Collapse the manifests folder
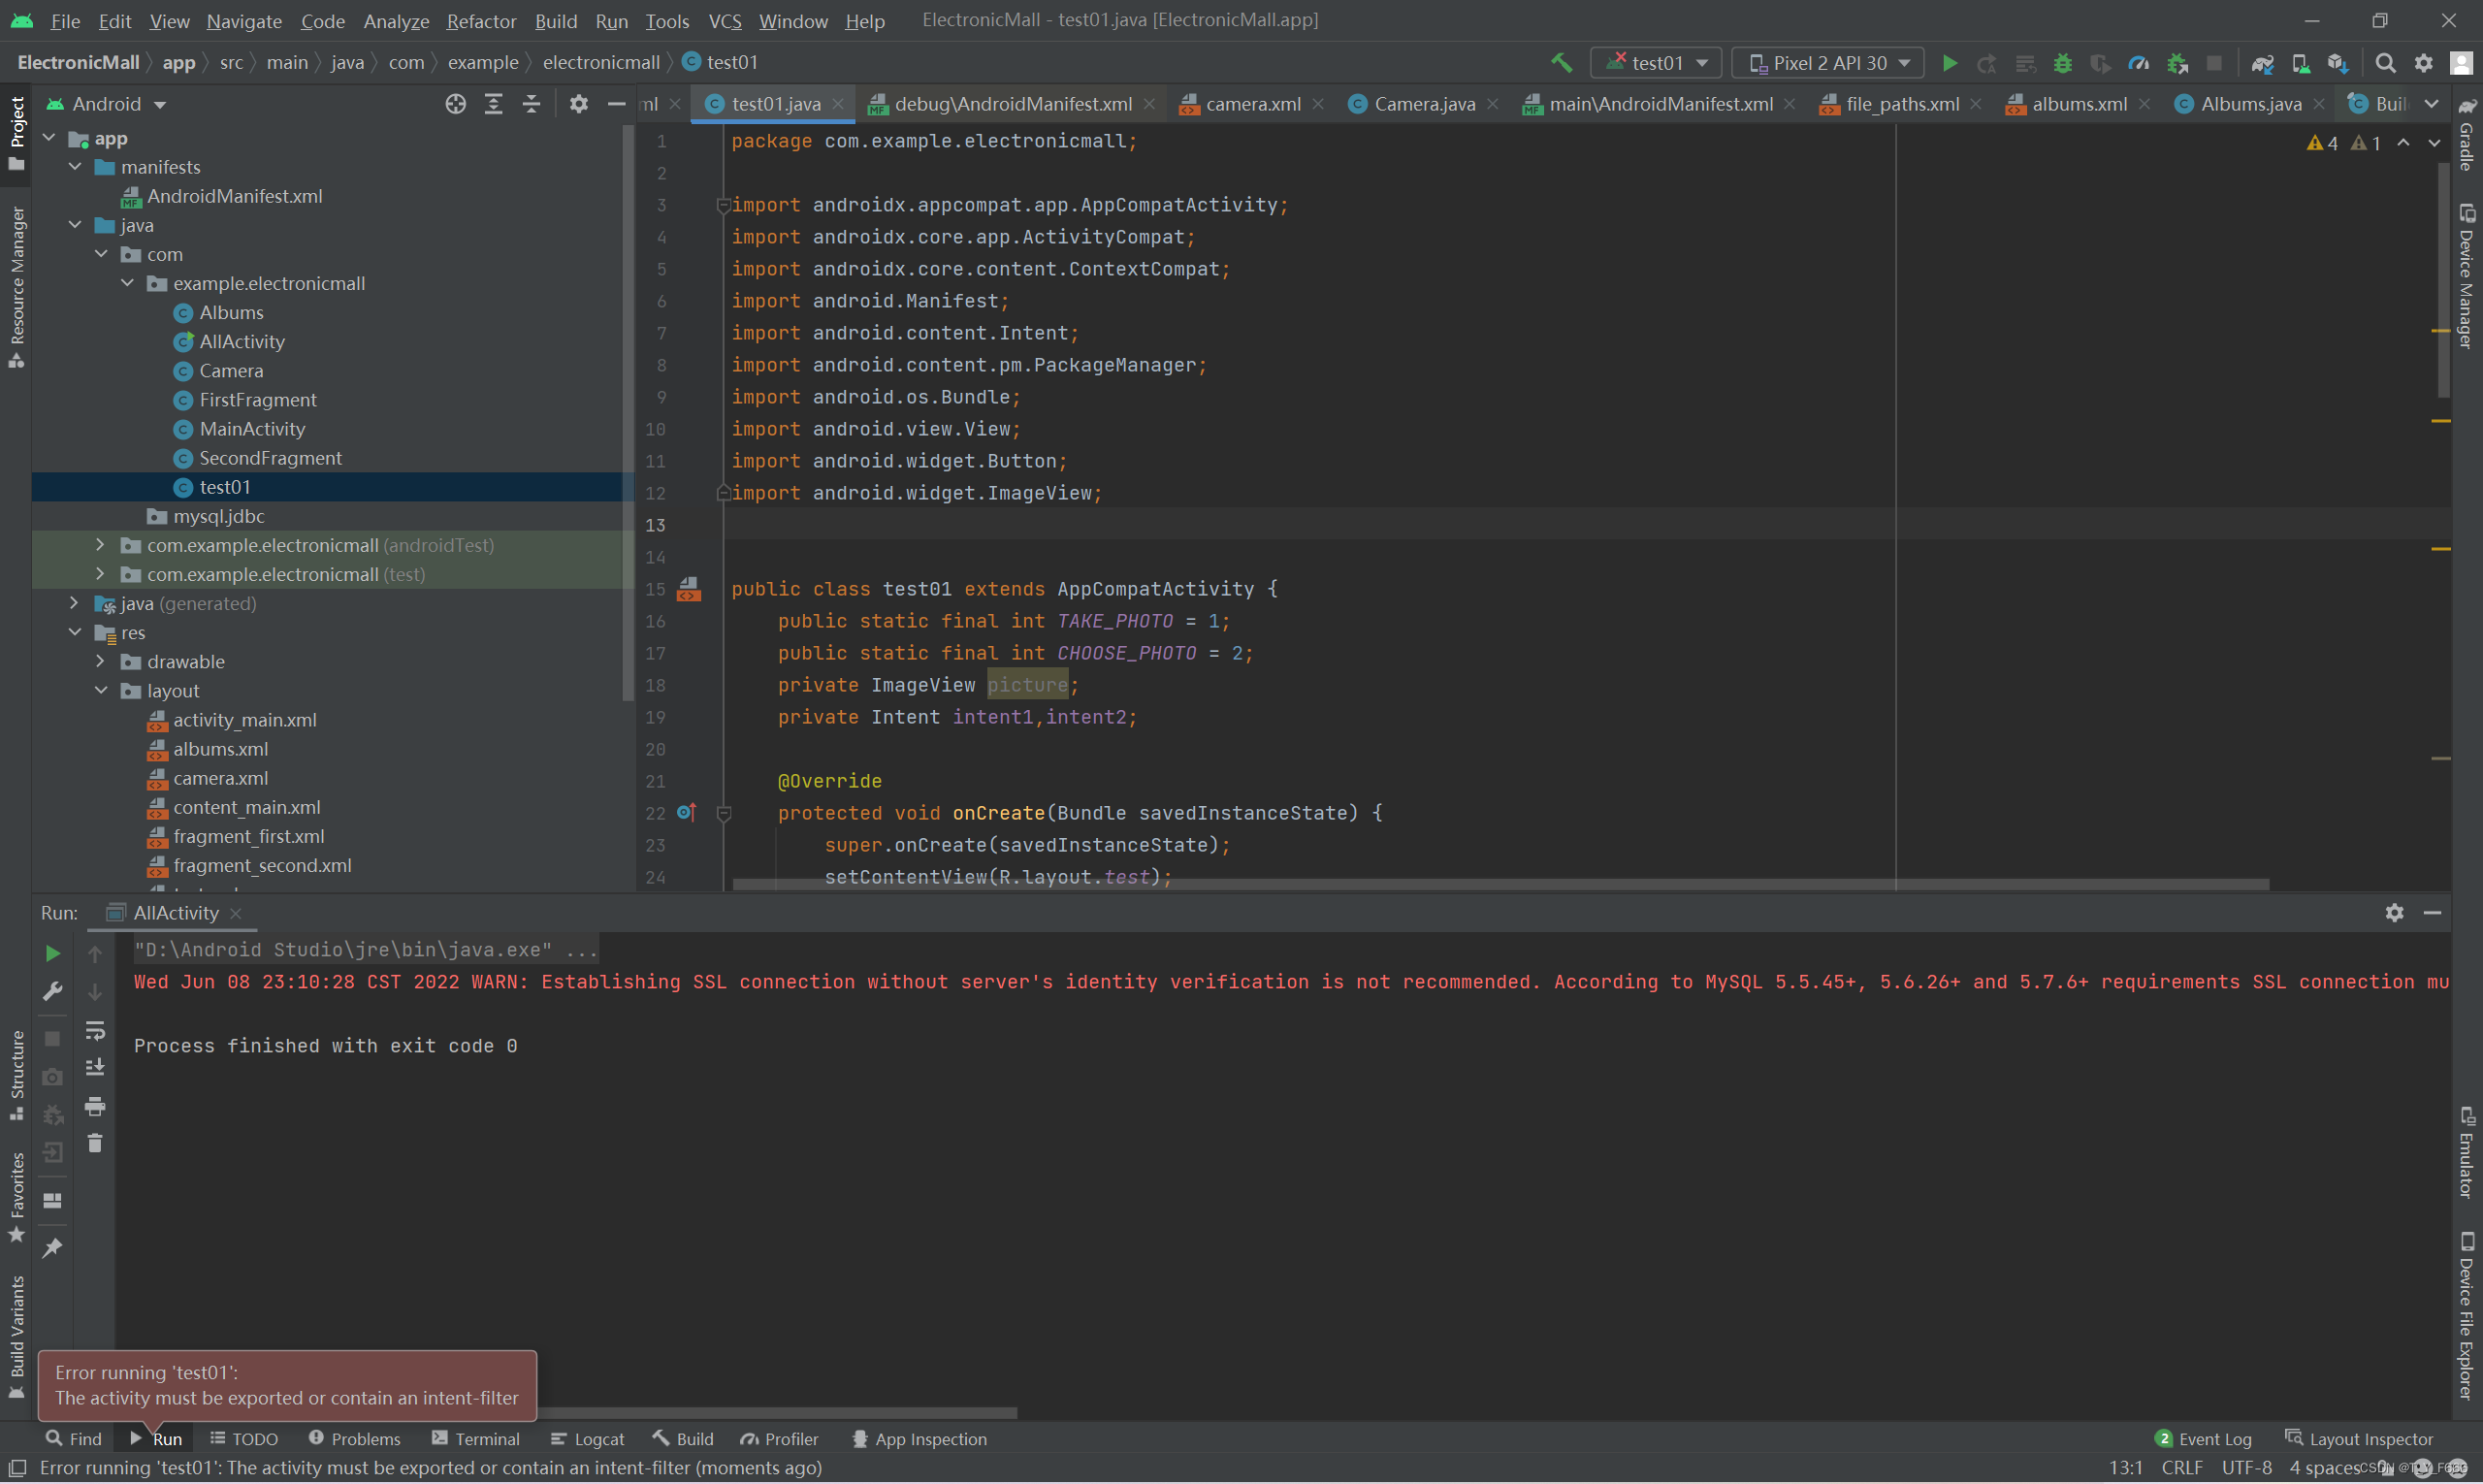 pos(75,167)
